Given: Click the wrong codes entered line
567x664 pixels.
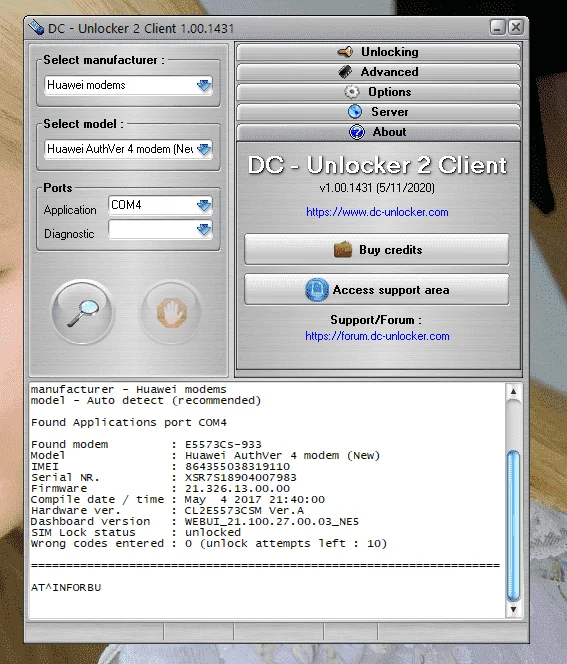Looking at the screenshot, I should pos(209,544).
